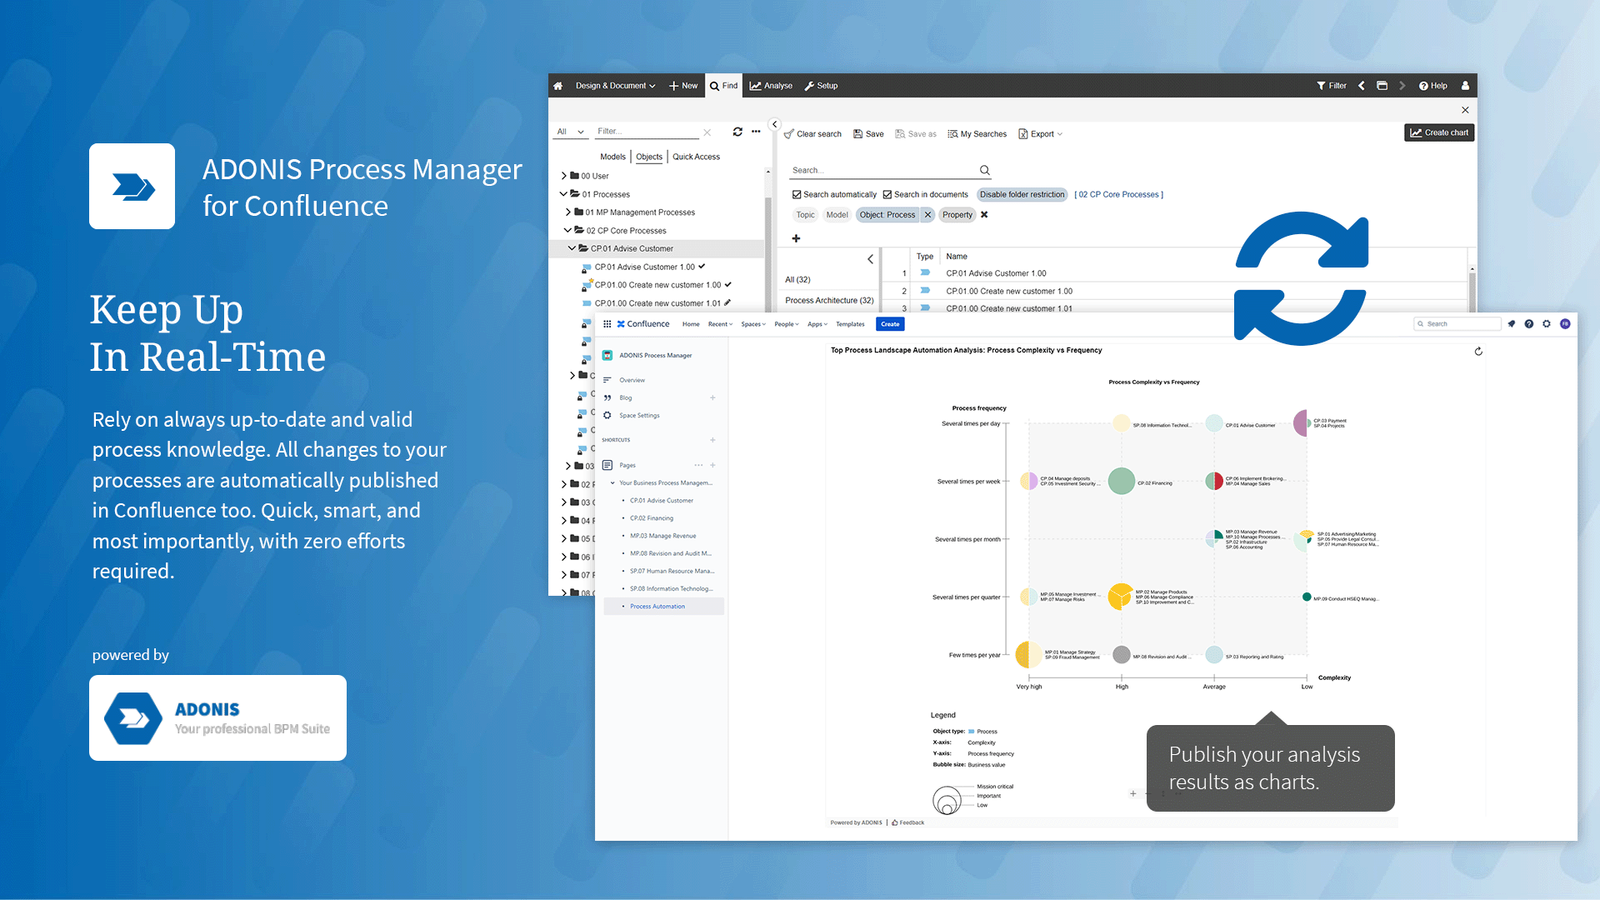
Task: Select CP.01.00 Create new customer 1.01 in tree
Action: [657, 303]
